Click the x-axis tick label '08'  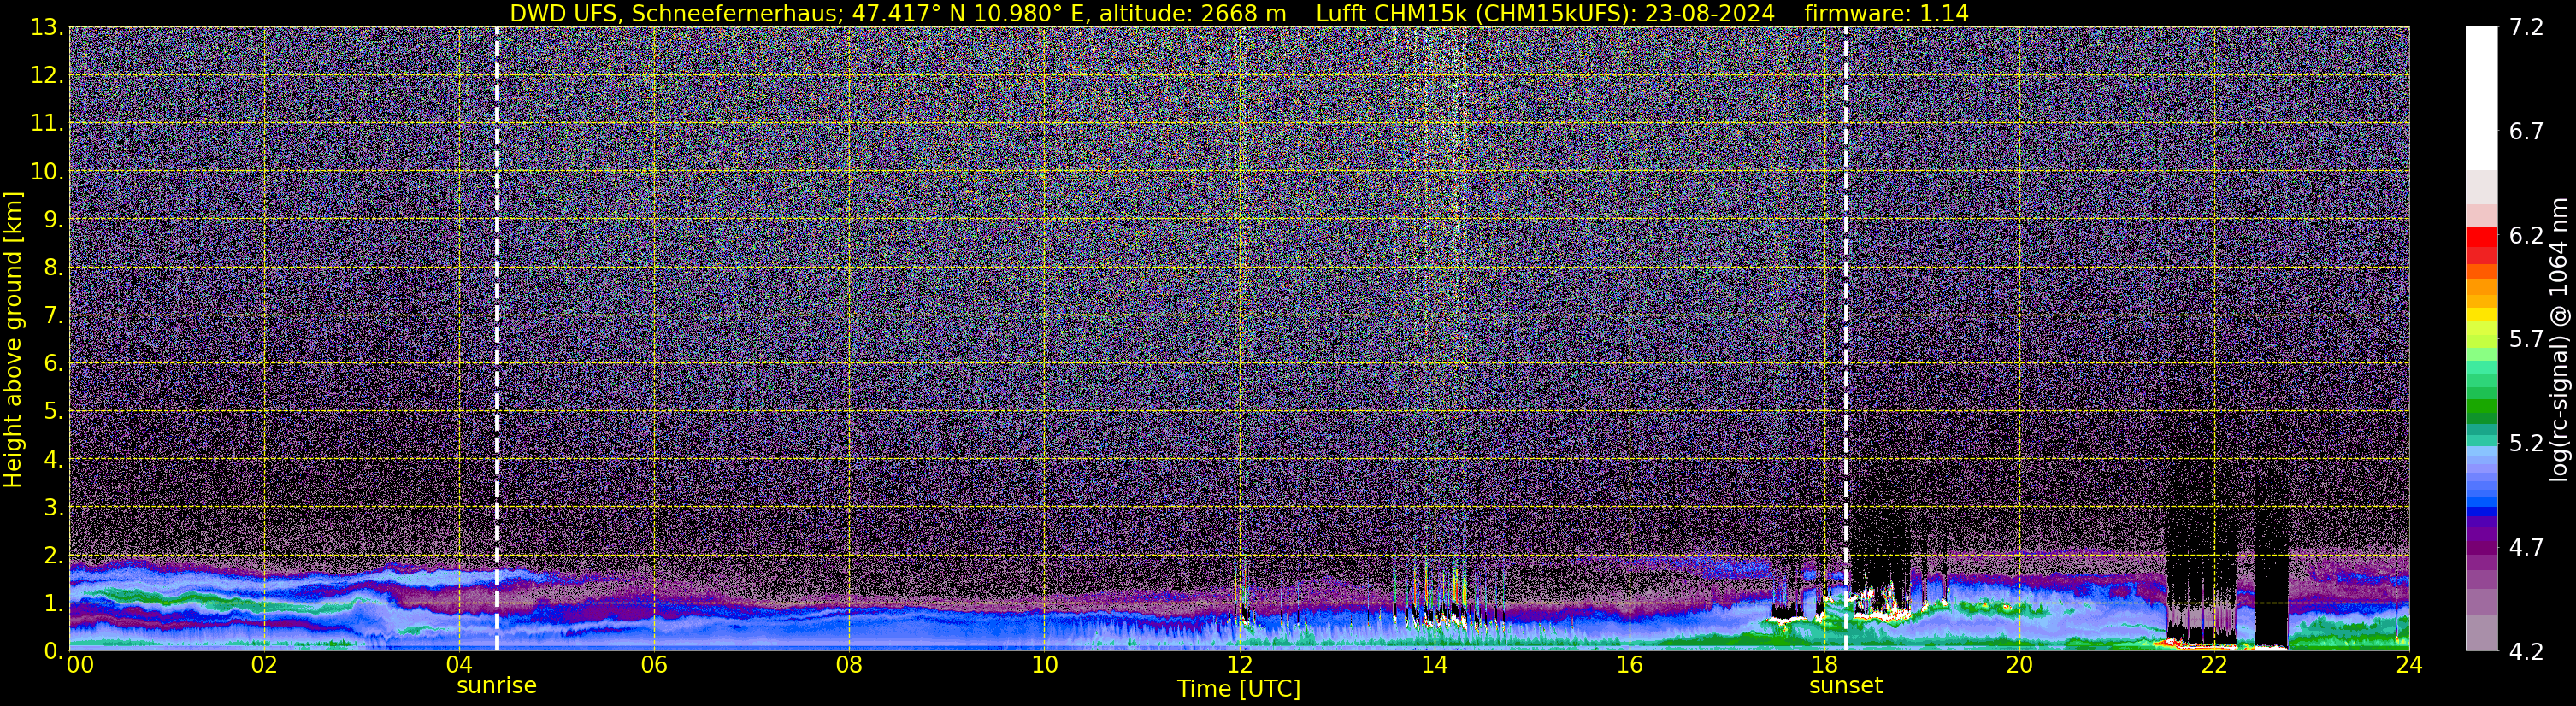[848, 665]
